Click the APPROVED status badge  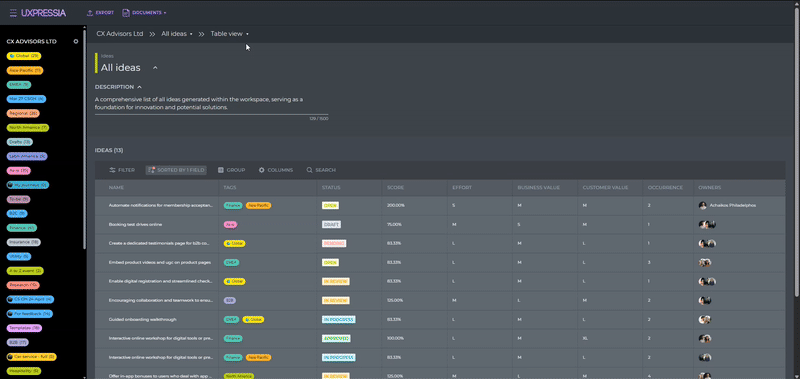(336, 338)
